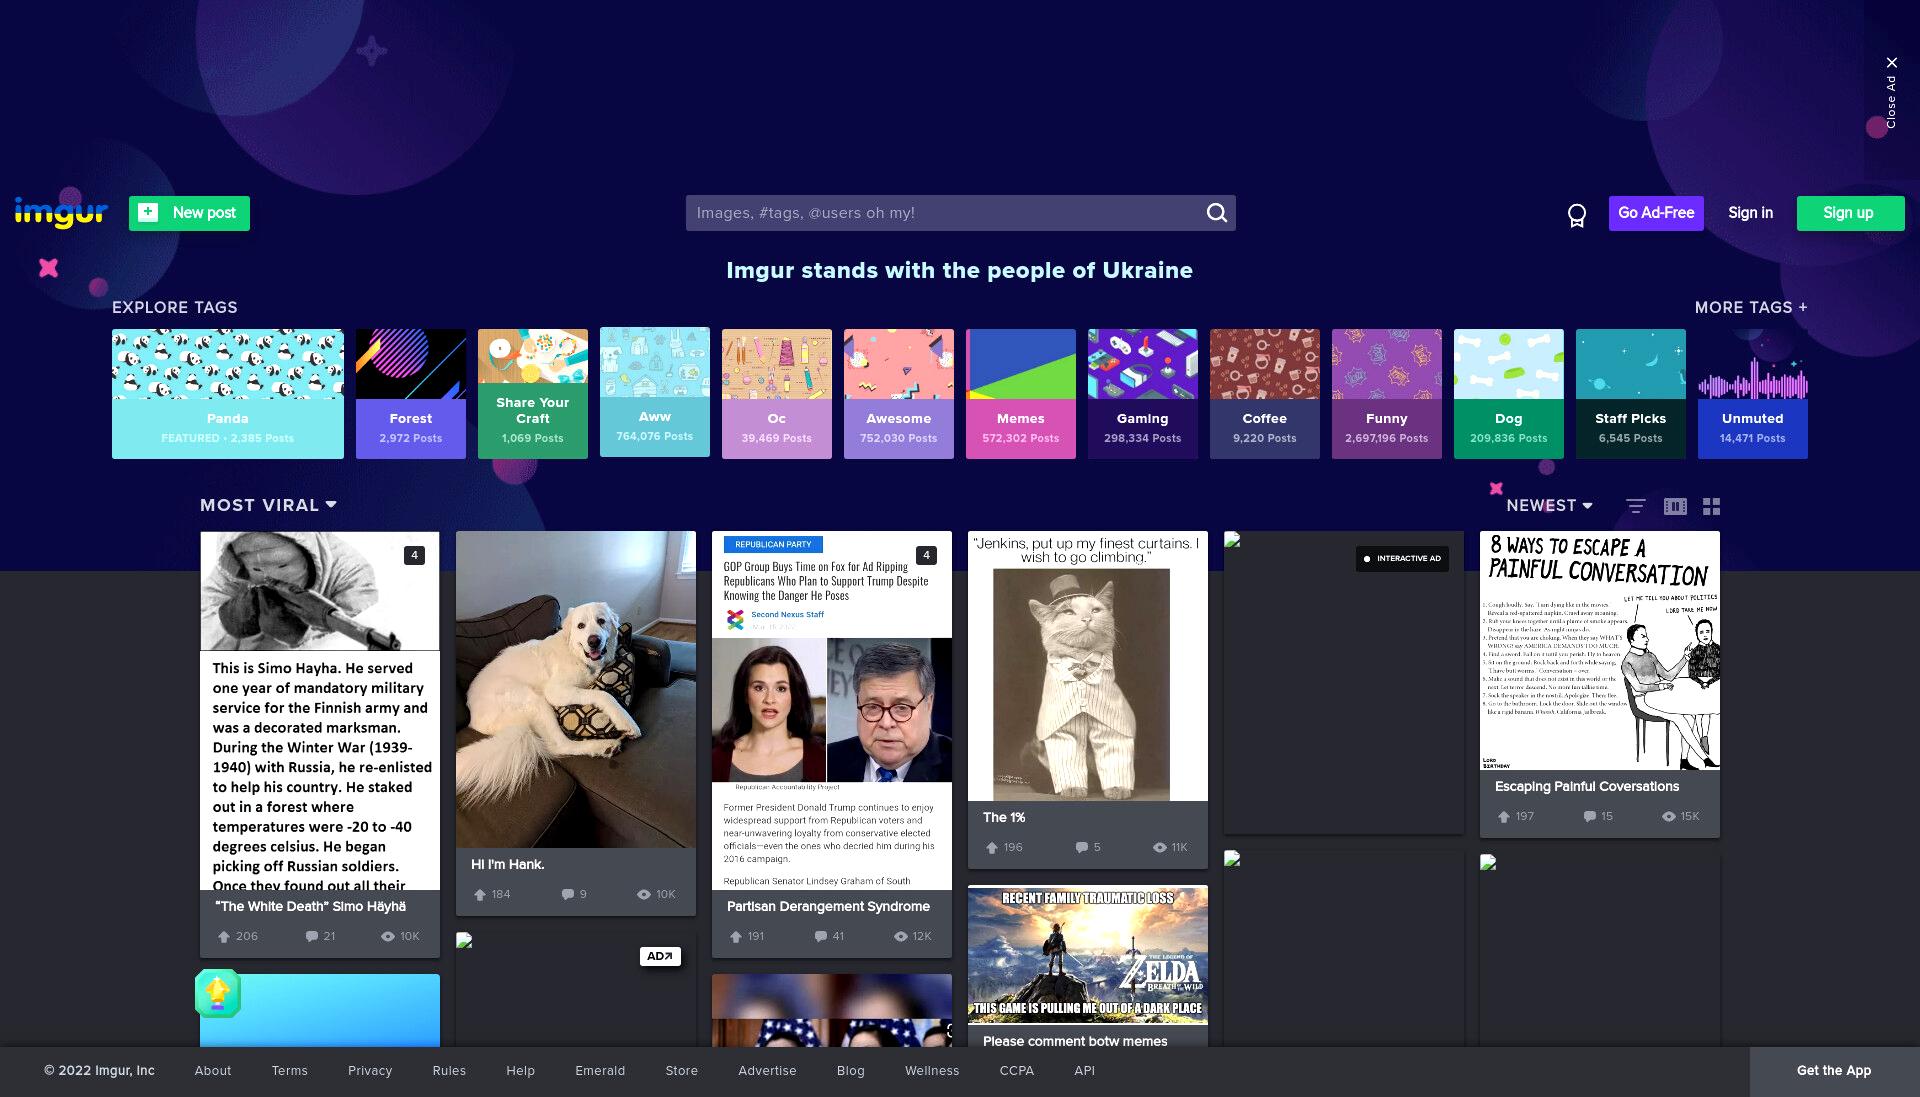Click views eye icon on 'The 1%' post
Viewport: 1920px width, 1097px height.
tap(1159, 847)
